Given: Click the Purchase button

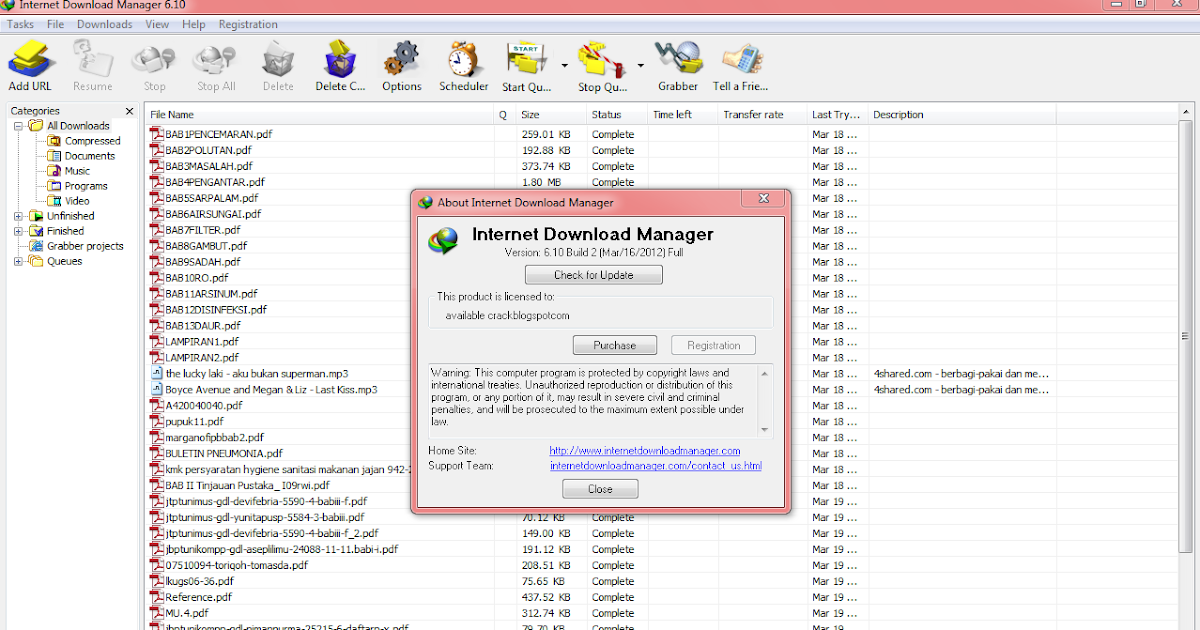Looking at the screenshot, I should pos(614,345).
